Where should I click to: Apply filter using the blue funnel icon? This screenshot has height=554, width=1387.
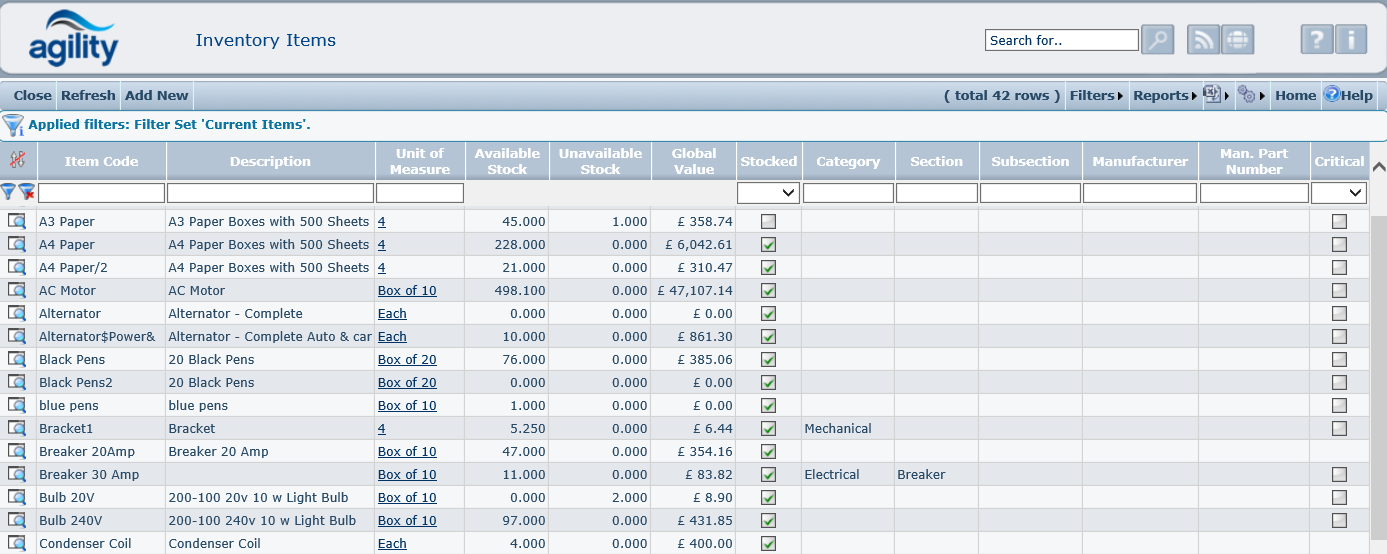point(9,192)
